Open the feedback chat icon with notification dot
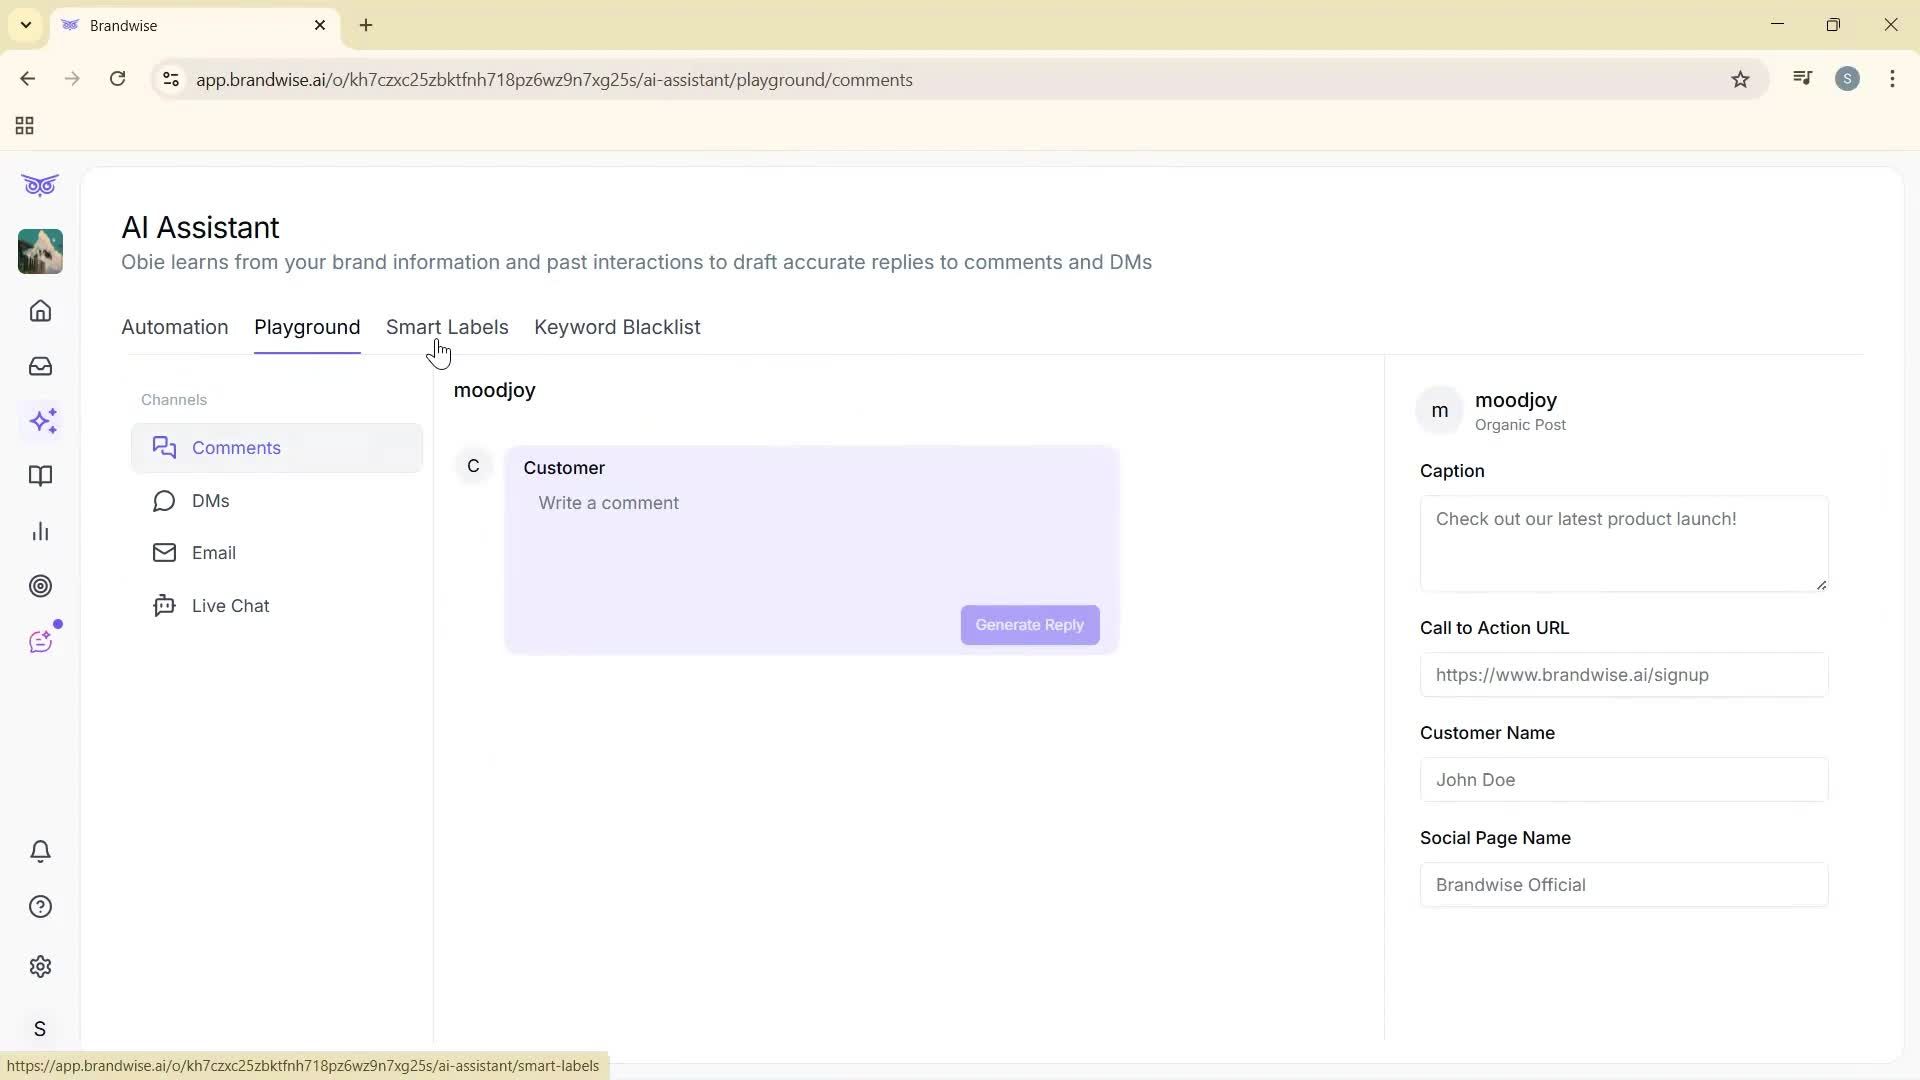Viewport: 1920px width, 1080px height. 40,641
